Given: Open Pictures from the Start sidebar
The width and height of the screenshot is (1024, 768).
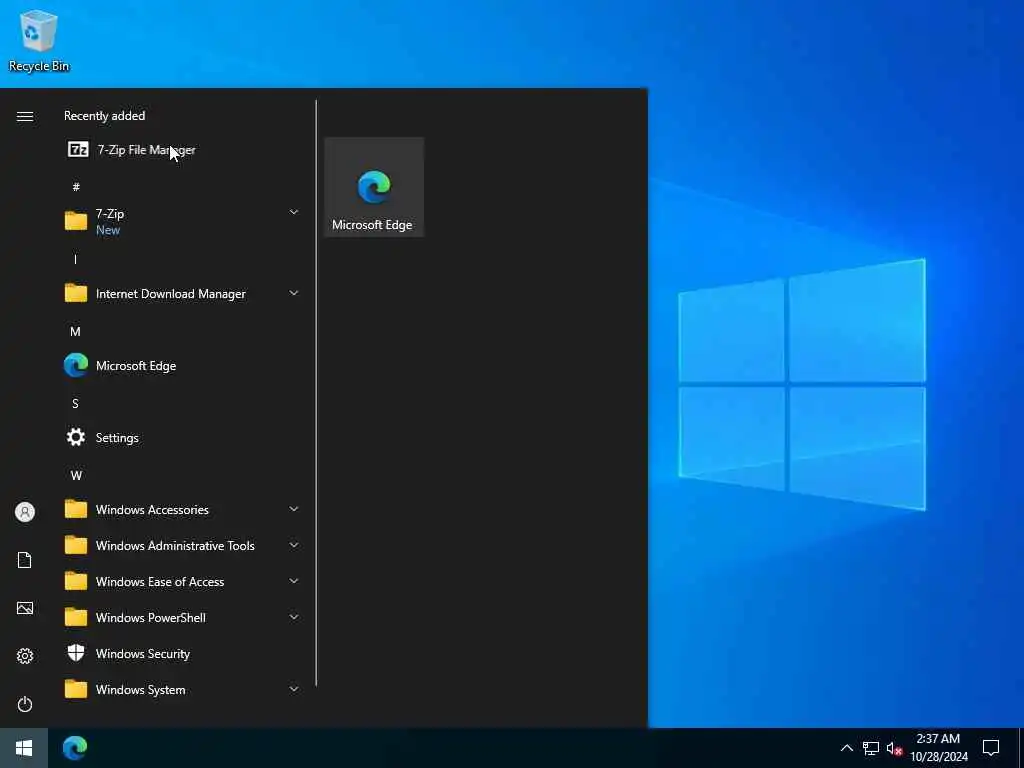Looking at the screenshot, I should pos(25,608).
